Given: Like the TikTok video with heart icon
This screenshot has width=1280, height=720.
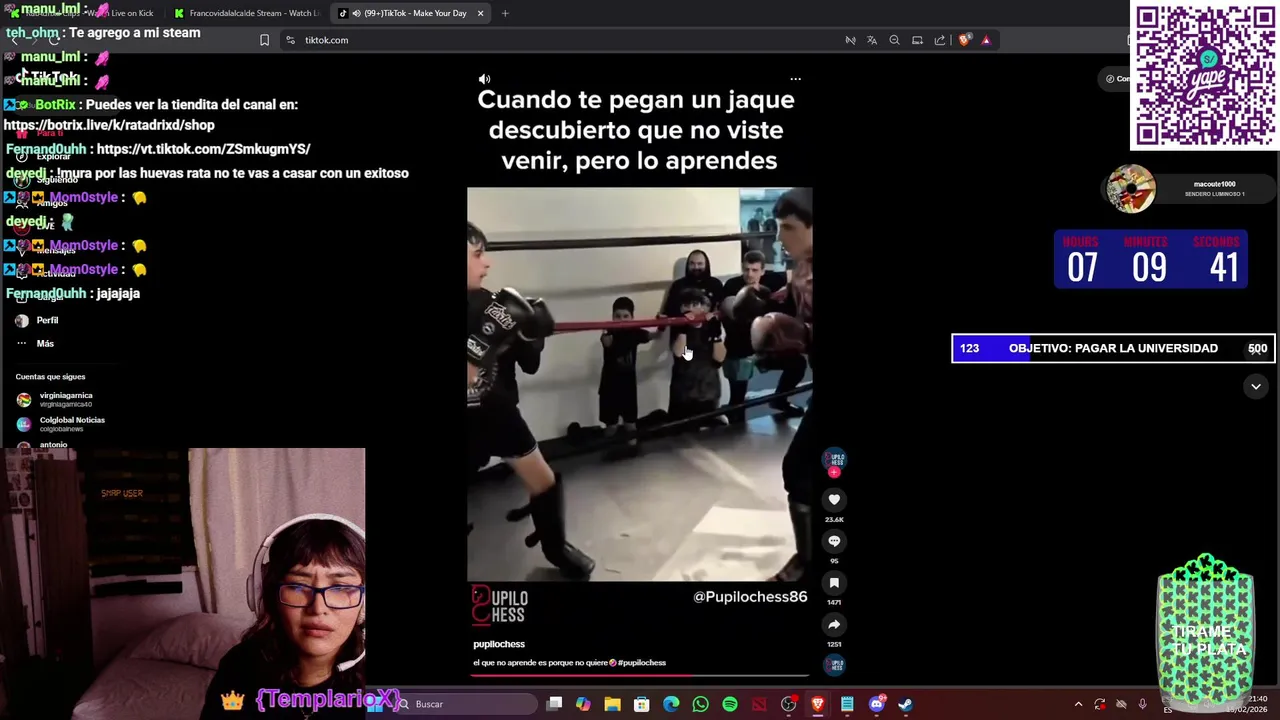Looking at the screenshot, I should tap(834, 500).
